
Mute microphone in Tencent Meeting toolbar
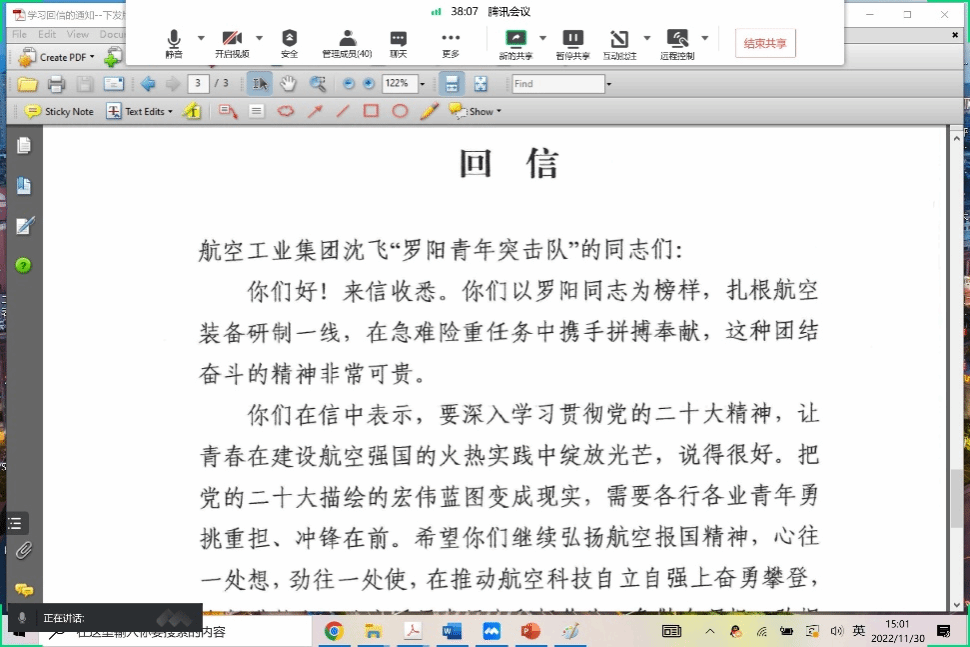tap(174, 43)
